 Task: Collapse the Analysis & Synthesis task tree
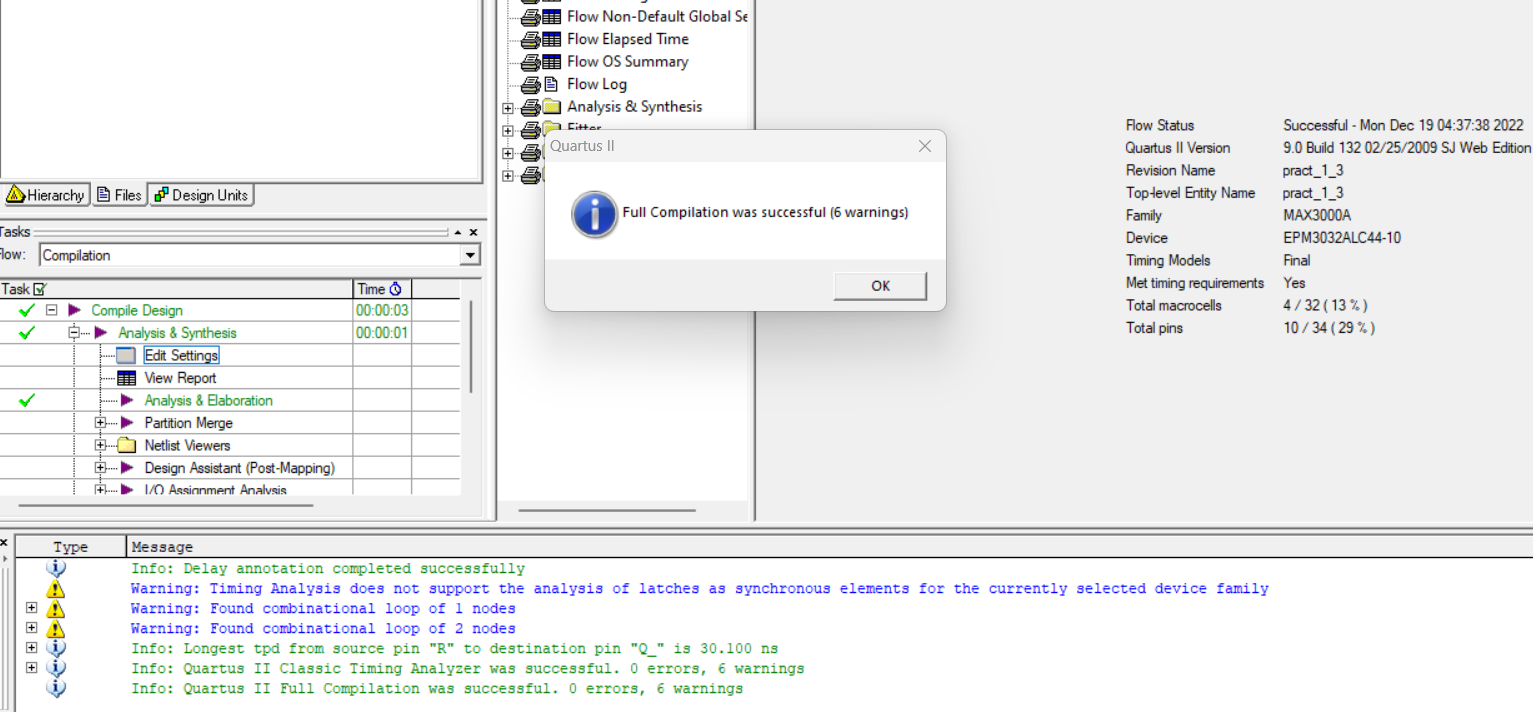[74, 333]
